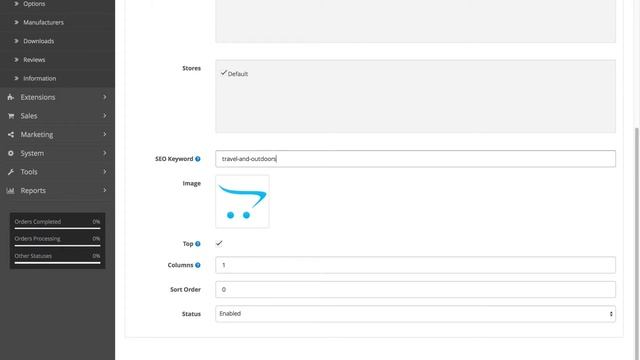Click the Image field label
Viewport: 640px width, 360px height.
(192, 184)
